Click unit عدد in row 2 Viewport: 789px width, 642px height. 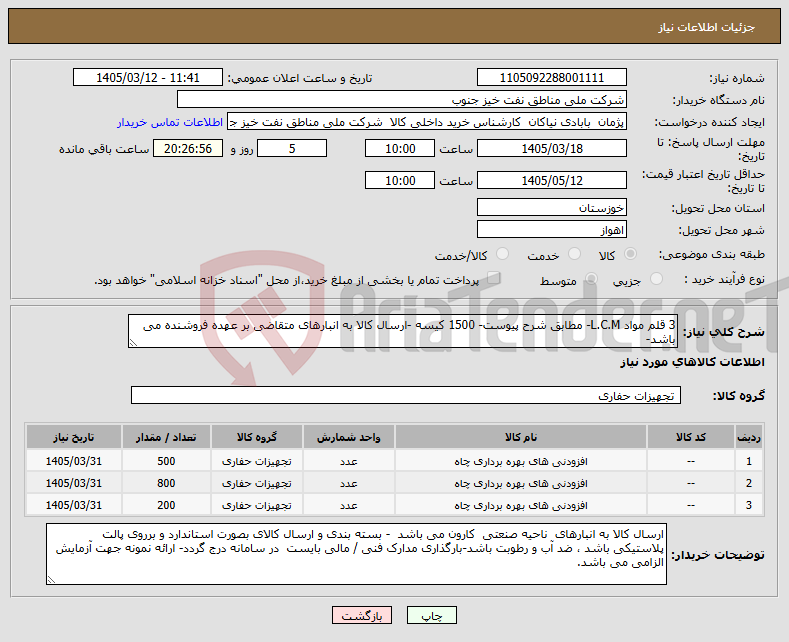pos(348,484)
